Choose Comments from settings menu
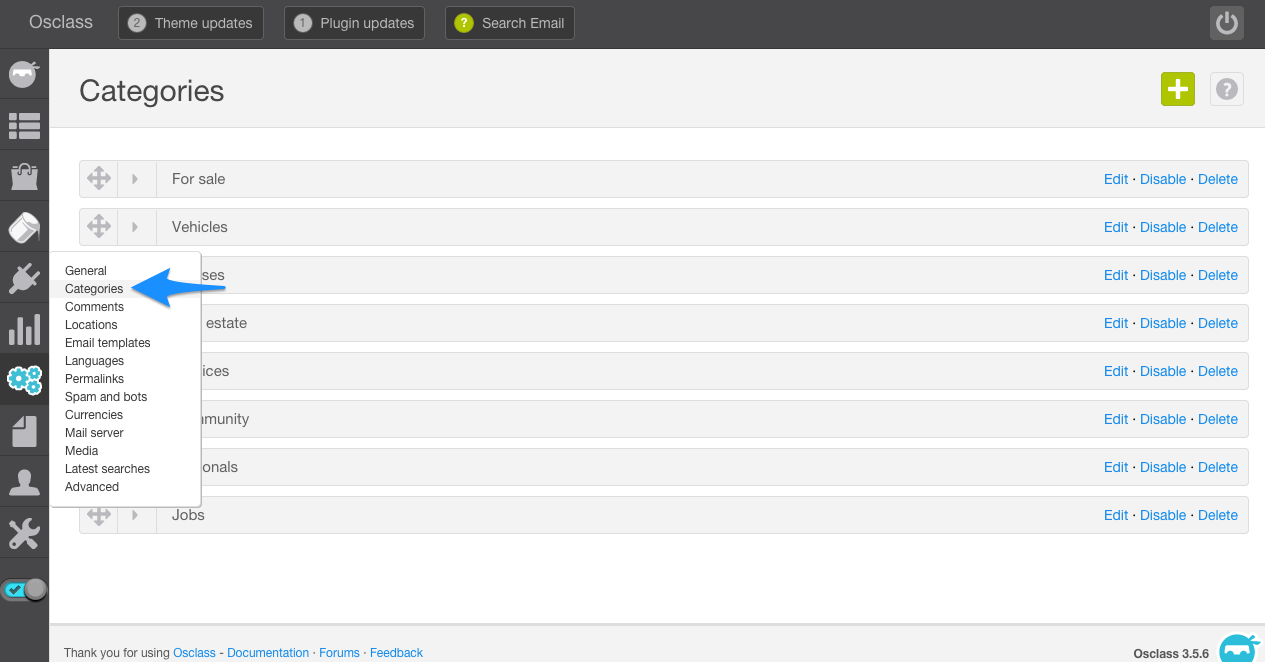 tap(94, 307)
